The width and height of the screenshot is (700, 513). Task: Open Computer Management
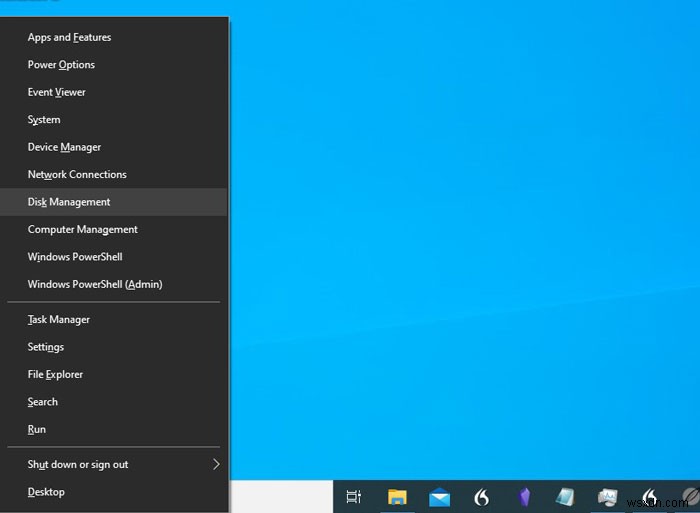coord(114,229)
